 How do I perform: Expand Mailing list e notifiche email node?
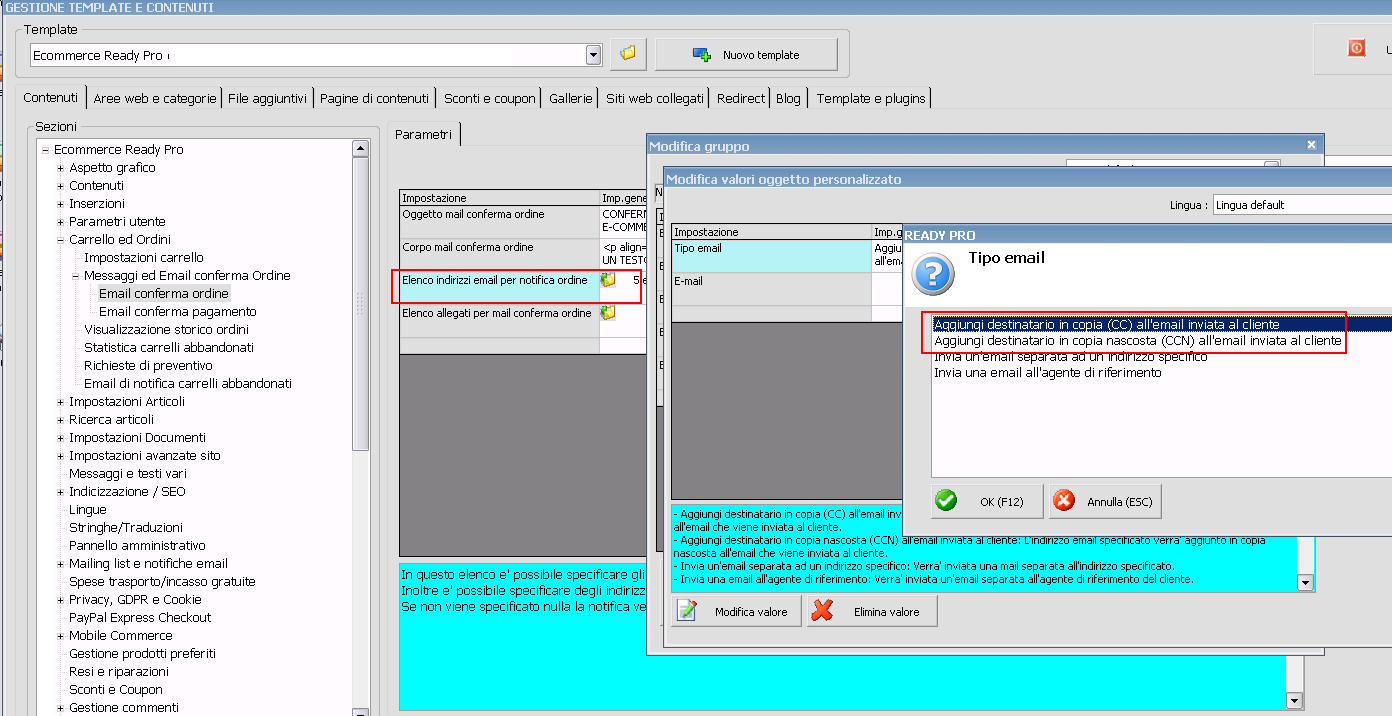[61, 564]
